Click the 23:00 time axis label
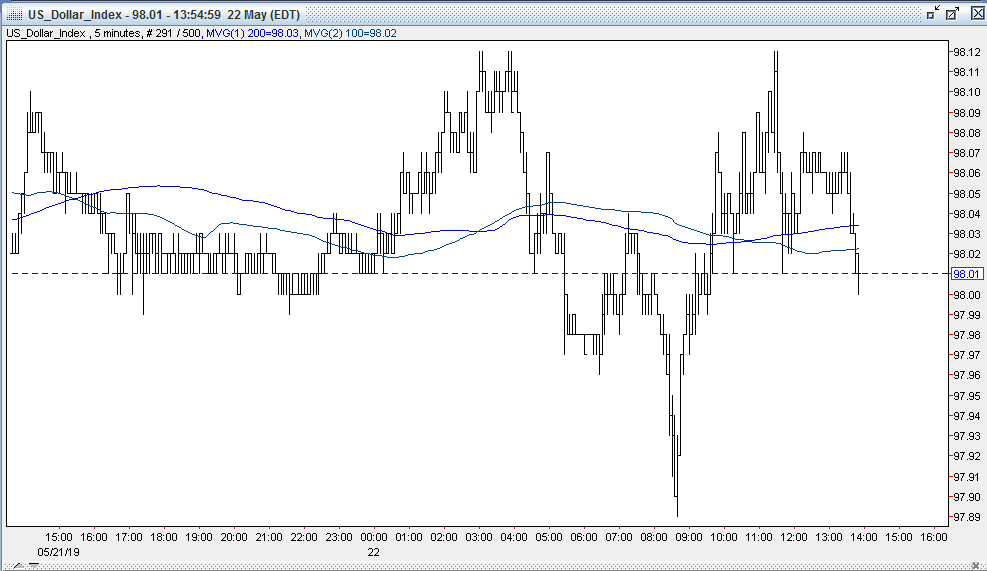This screenshot has height=571, width=987. (x=339, y=537)
